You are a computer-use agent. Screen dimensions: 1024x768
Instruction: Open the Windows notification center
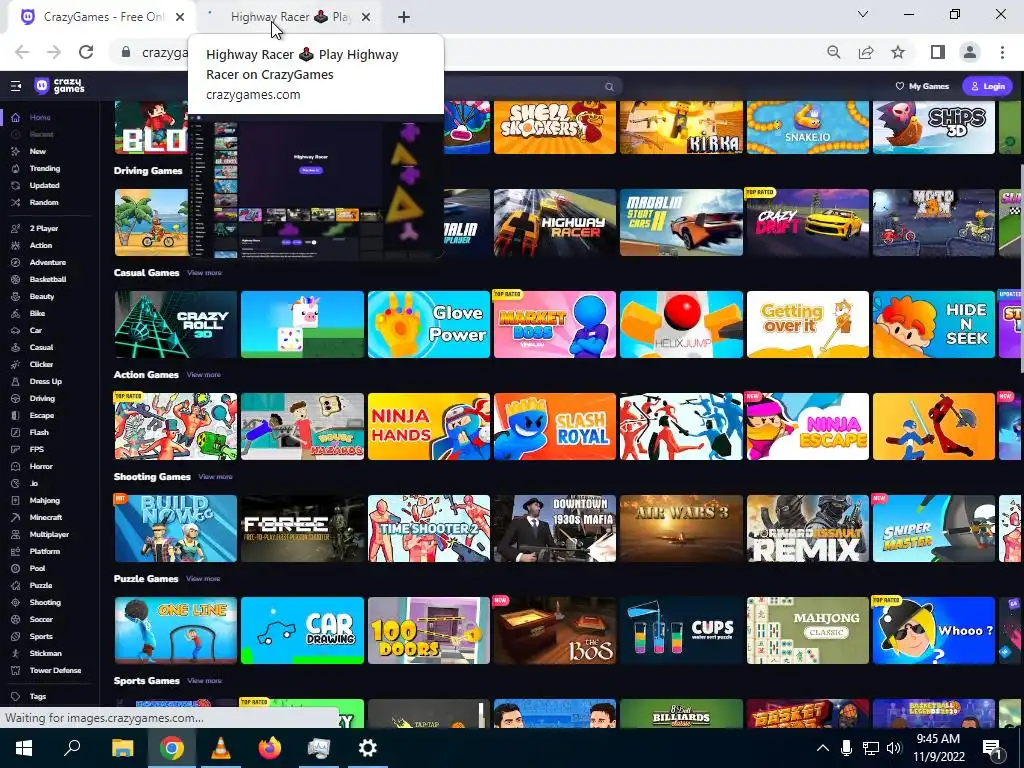(993, 748)
